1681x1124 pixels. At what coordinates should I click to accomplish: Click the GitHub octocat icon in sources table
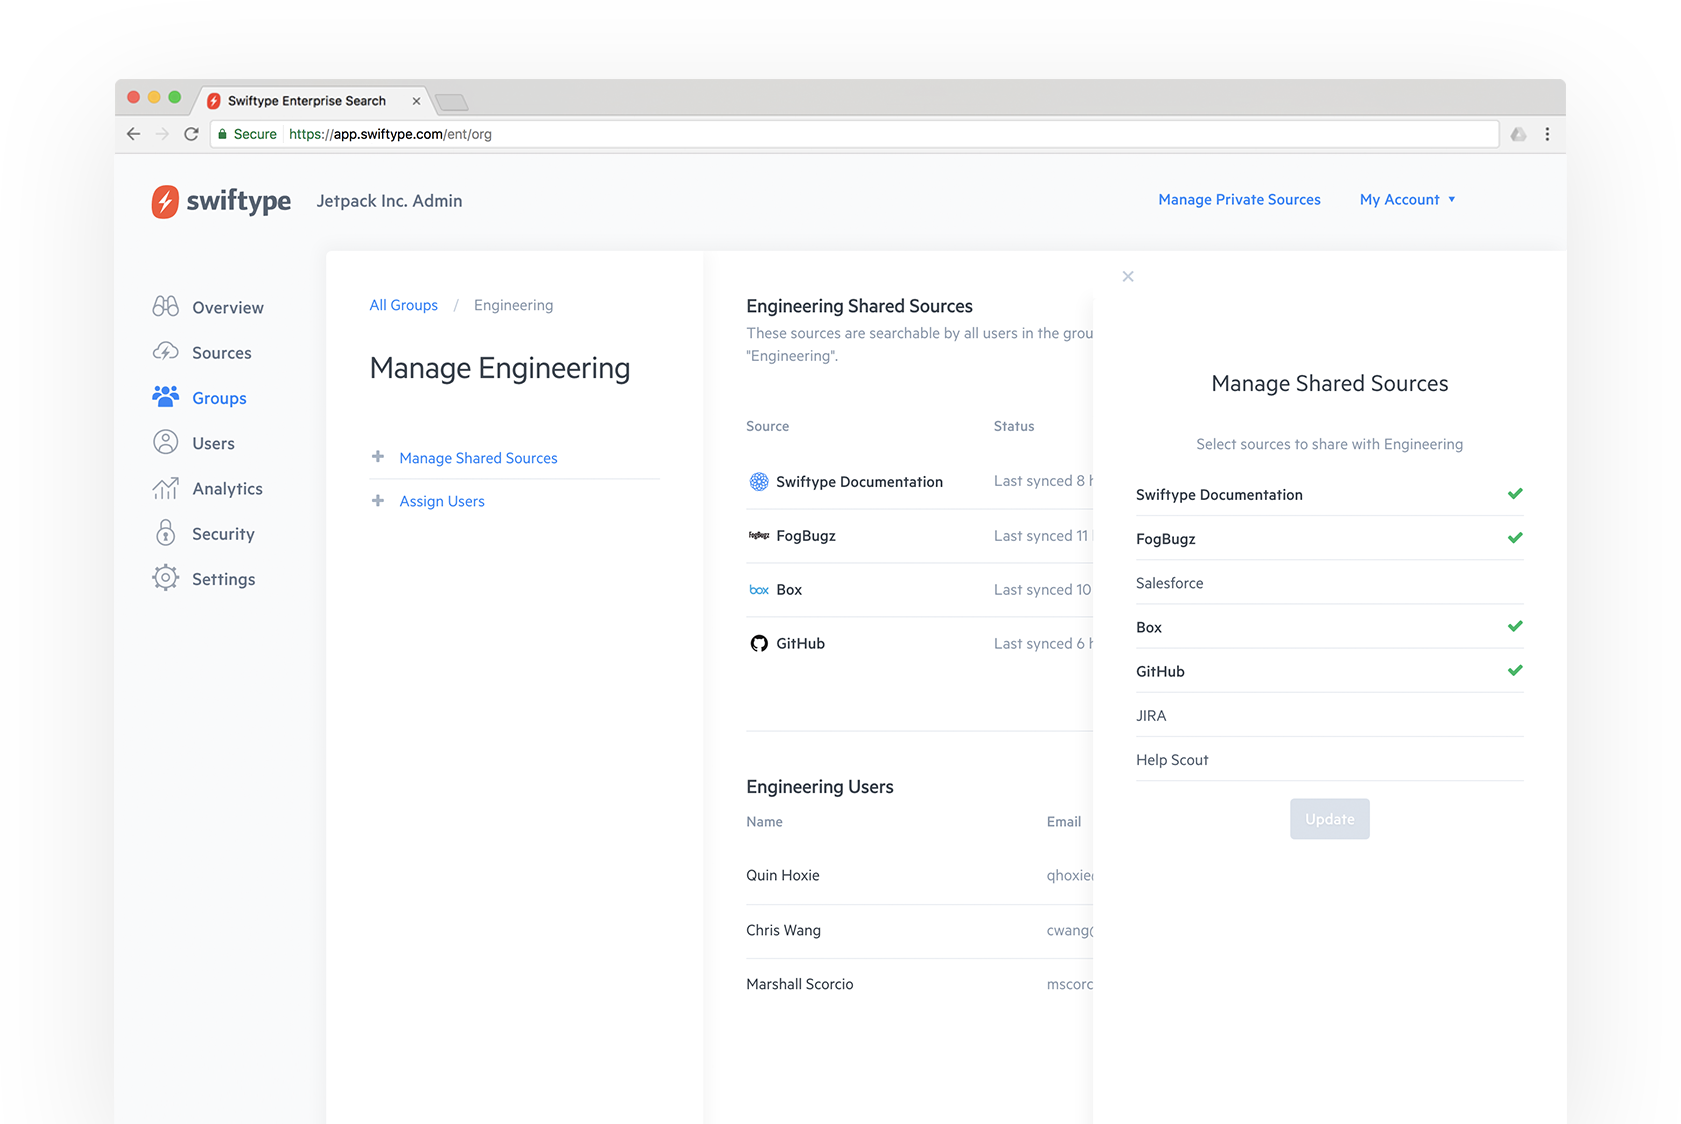click(x=759, y=643)
